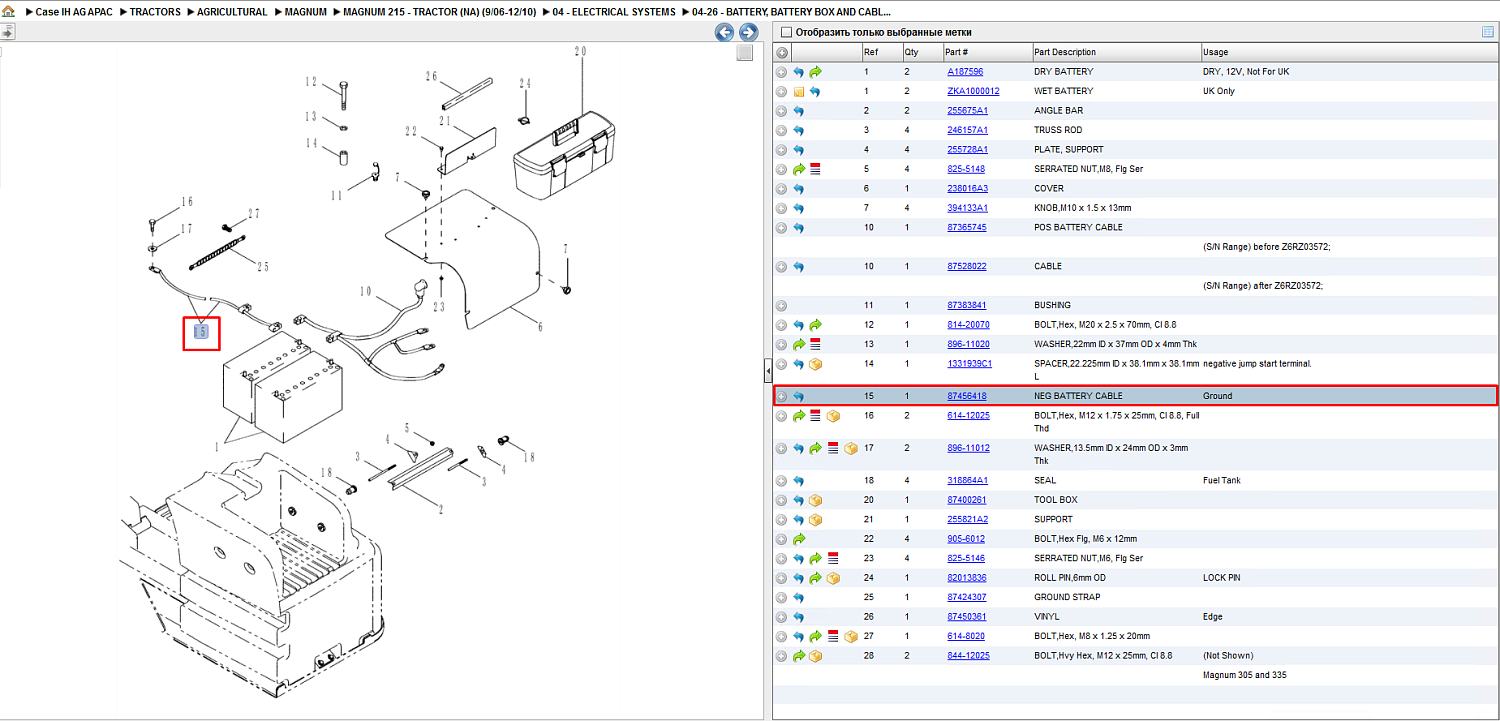This screenshot has height=721, width=1500.
Task: Go to the home page icon
Action: (x=8, y=12)
